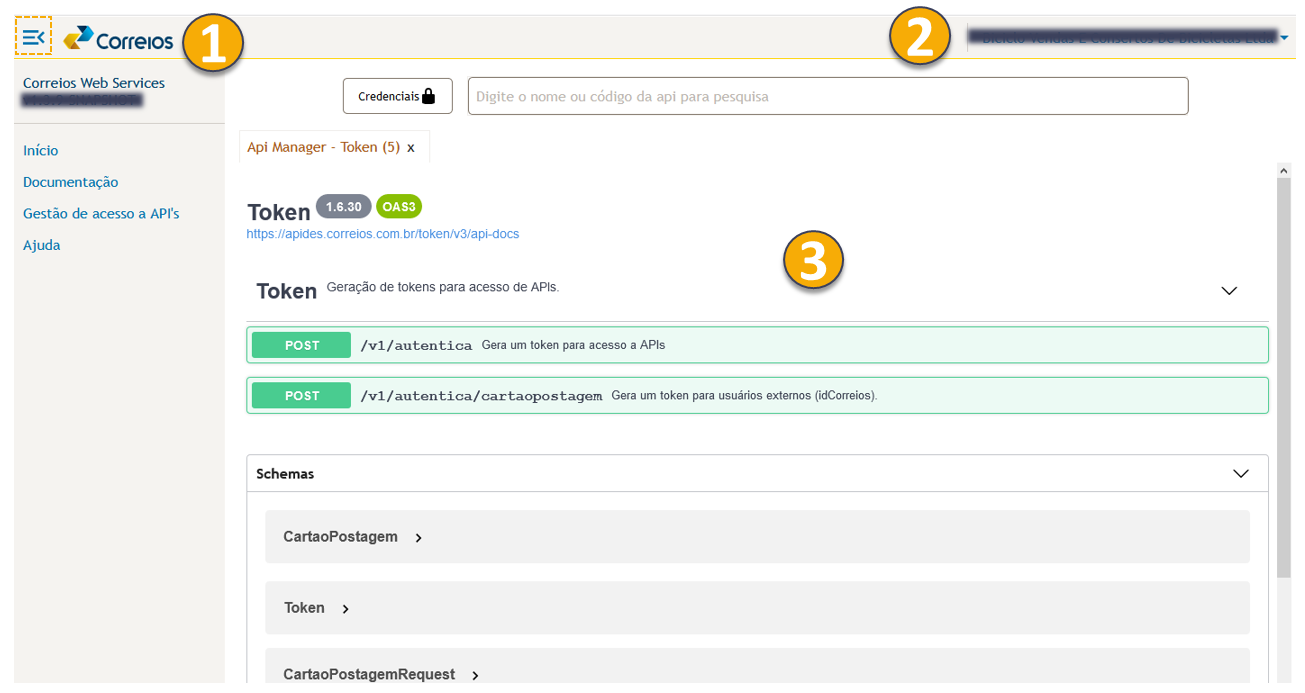This screenshot has height=693, width=1305.
Task: Click the large Token page heading
Action: [279, 212]
